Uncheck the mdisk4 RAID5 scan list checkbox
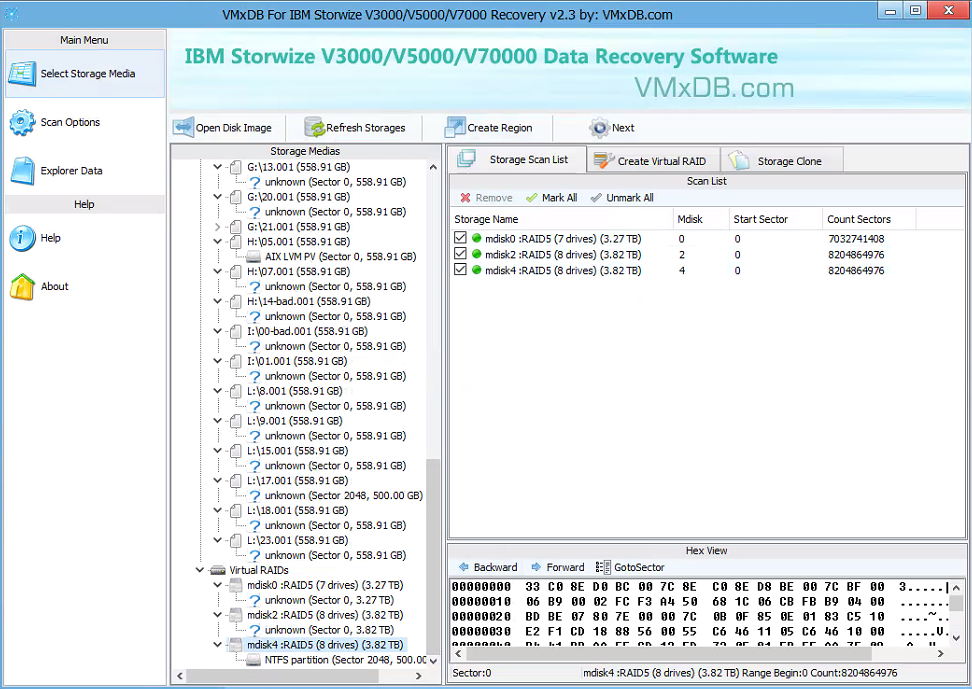Screen dimensions: 972x689 tap(460, 269)
